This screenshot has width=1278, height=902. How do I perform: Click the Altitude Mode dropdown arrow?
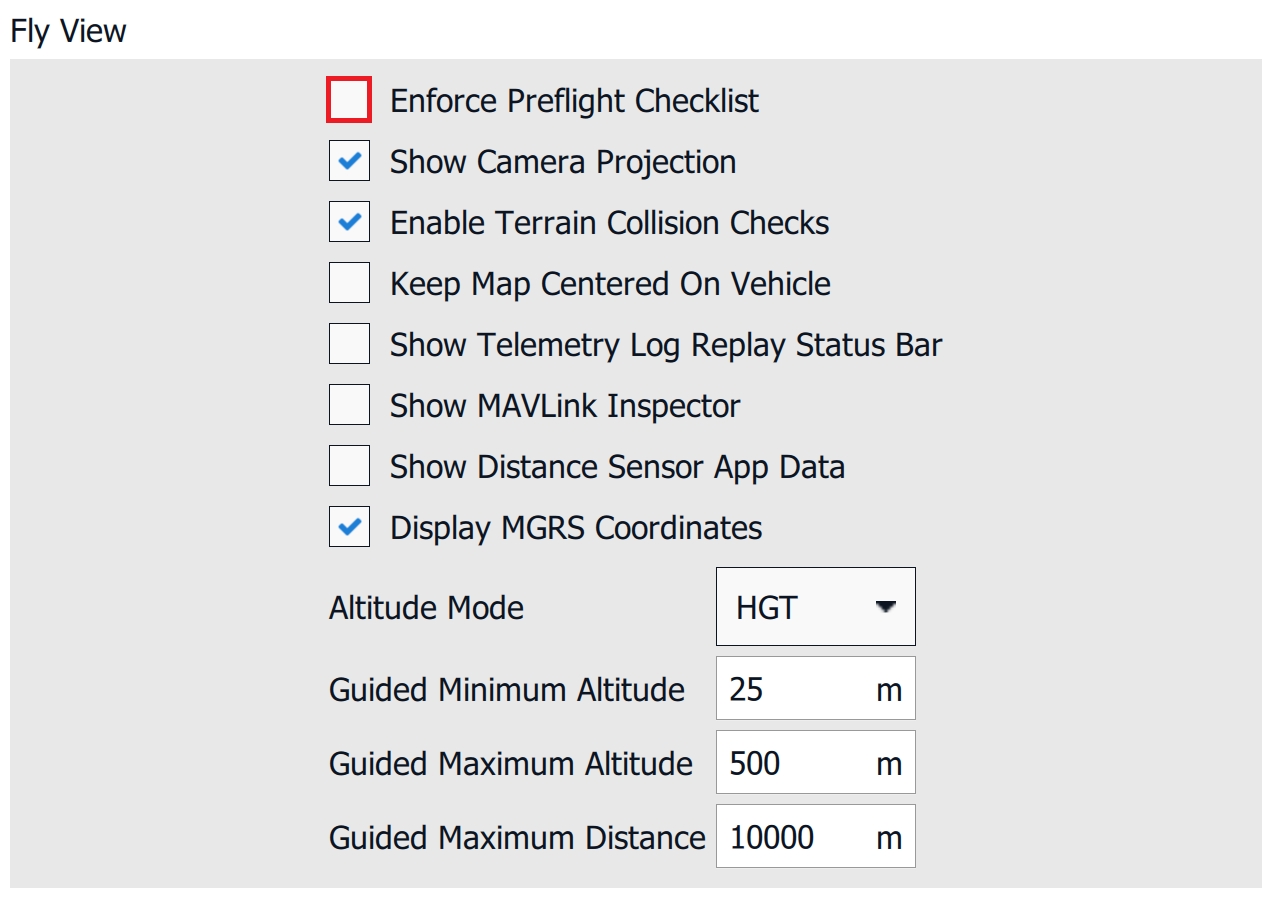(x=884, y=607)
